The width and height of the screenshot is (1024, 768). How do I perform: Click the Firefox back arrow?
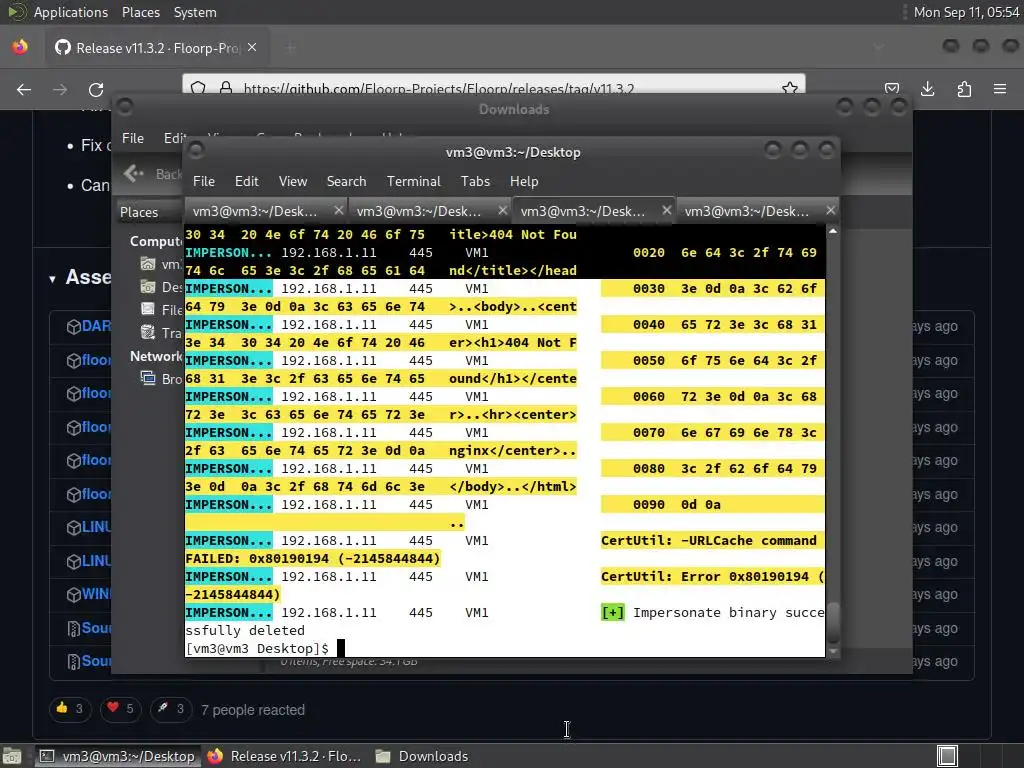pyautogui.click(x=24, y=89)
